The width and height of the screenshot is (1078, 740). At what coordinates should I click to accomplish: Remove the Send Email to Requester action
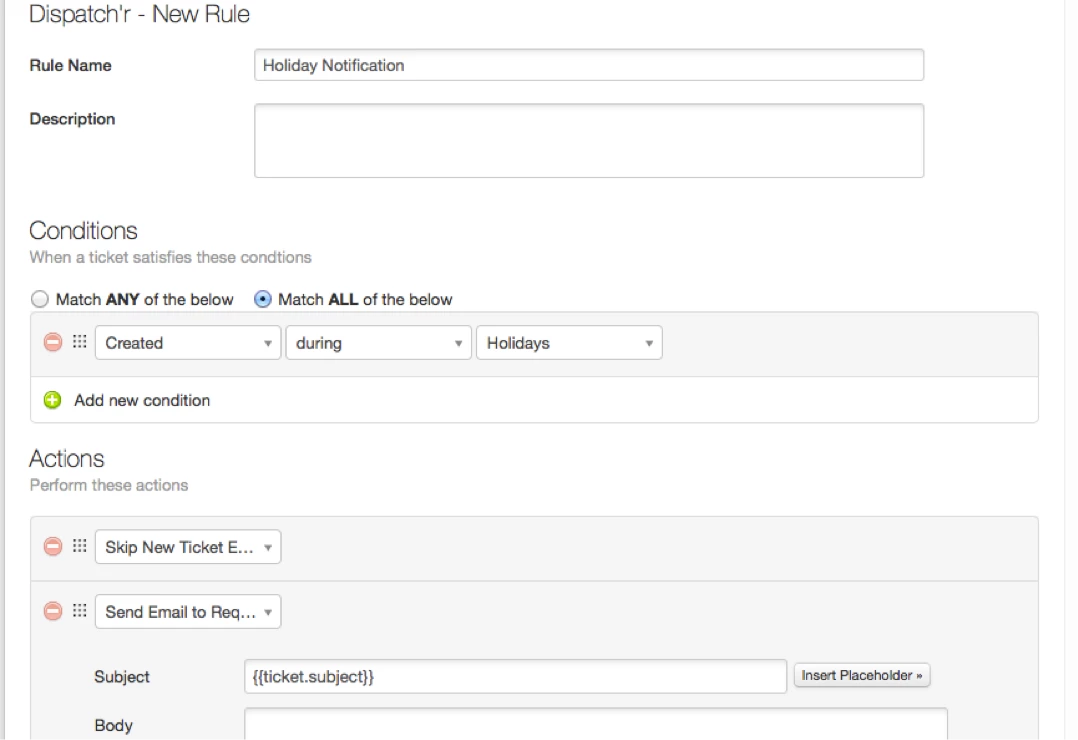click(53, 611)
